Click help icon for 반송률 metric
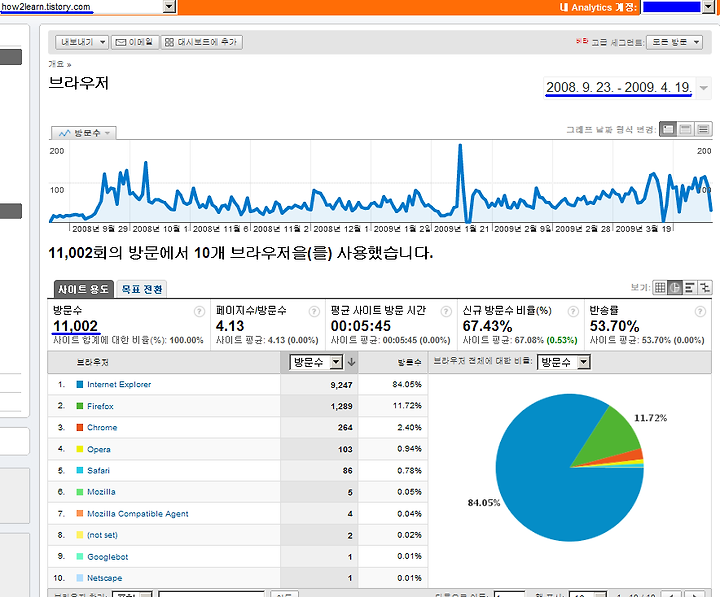720x597 pixels. click(x=700, y=311)
